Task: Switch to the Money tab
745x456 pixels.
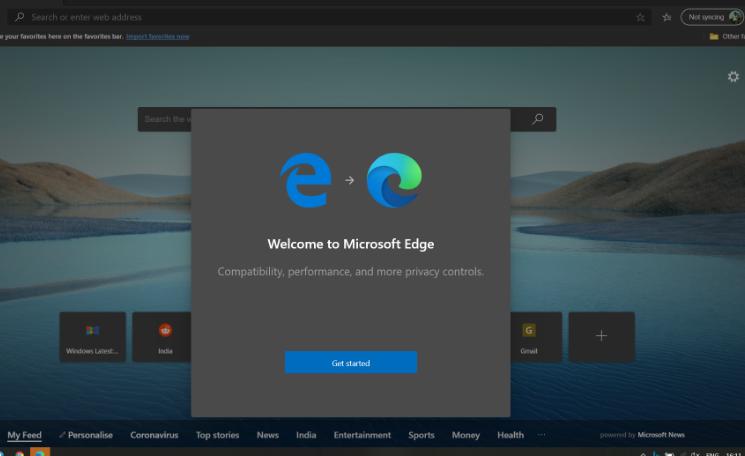Action: (x=466, y=435)
